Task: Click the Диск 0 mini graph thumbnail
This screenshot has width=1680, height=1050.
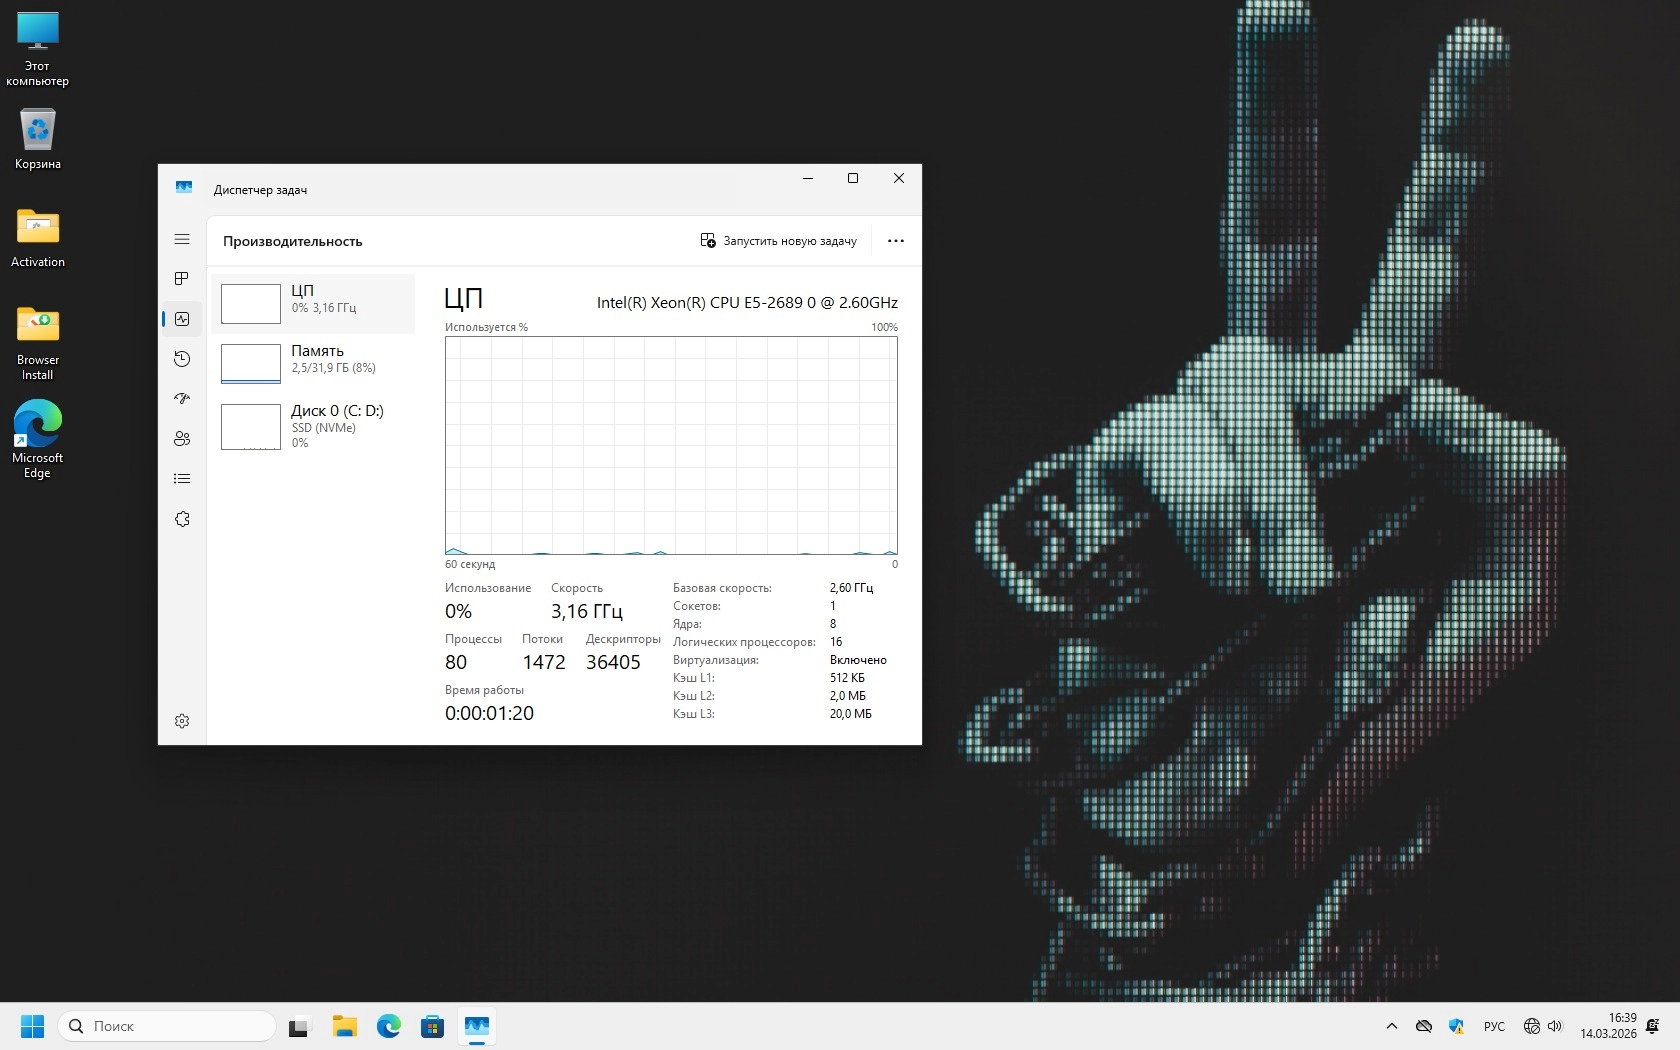Action: point(251,427)
